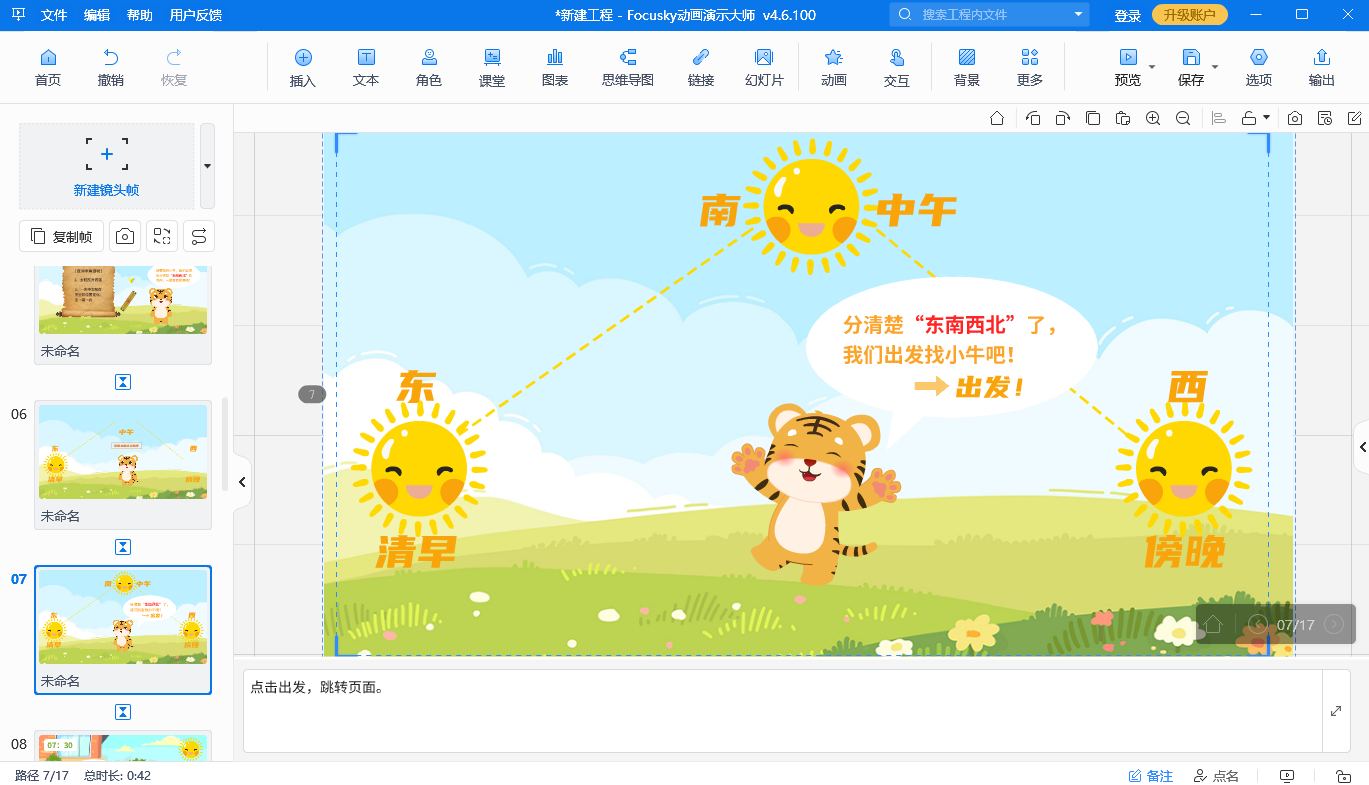Paste using the canvas toolbar icon

click(x=1123, y=118)
